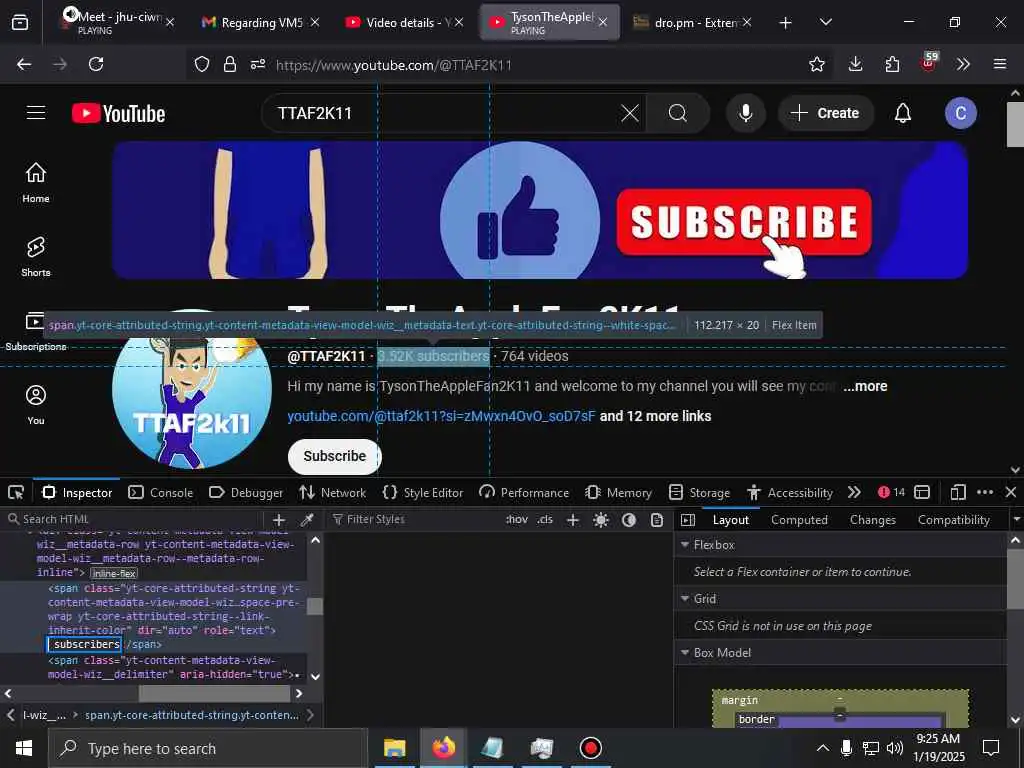Viewport: 1024px width, 768px height.
Task: List all browser tabs dropdown
Action: click(825, 22)
